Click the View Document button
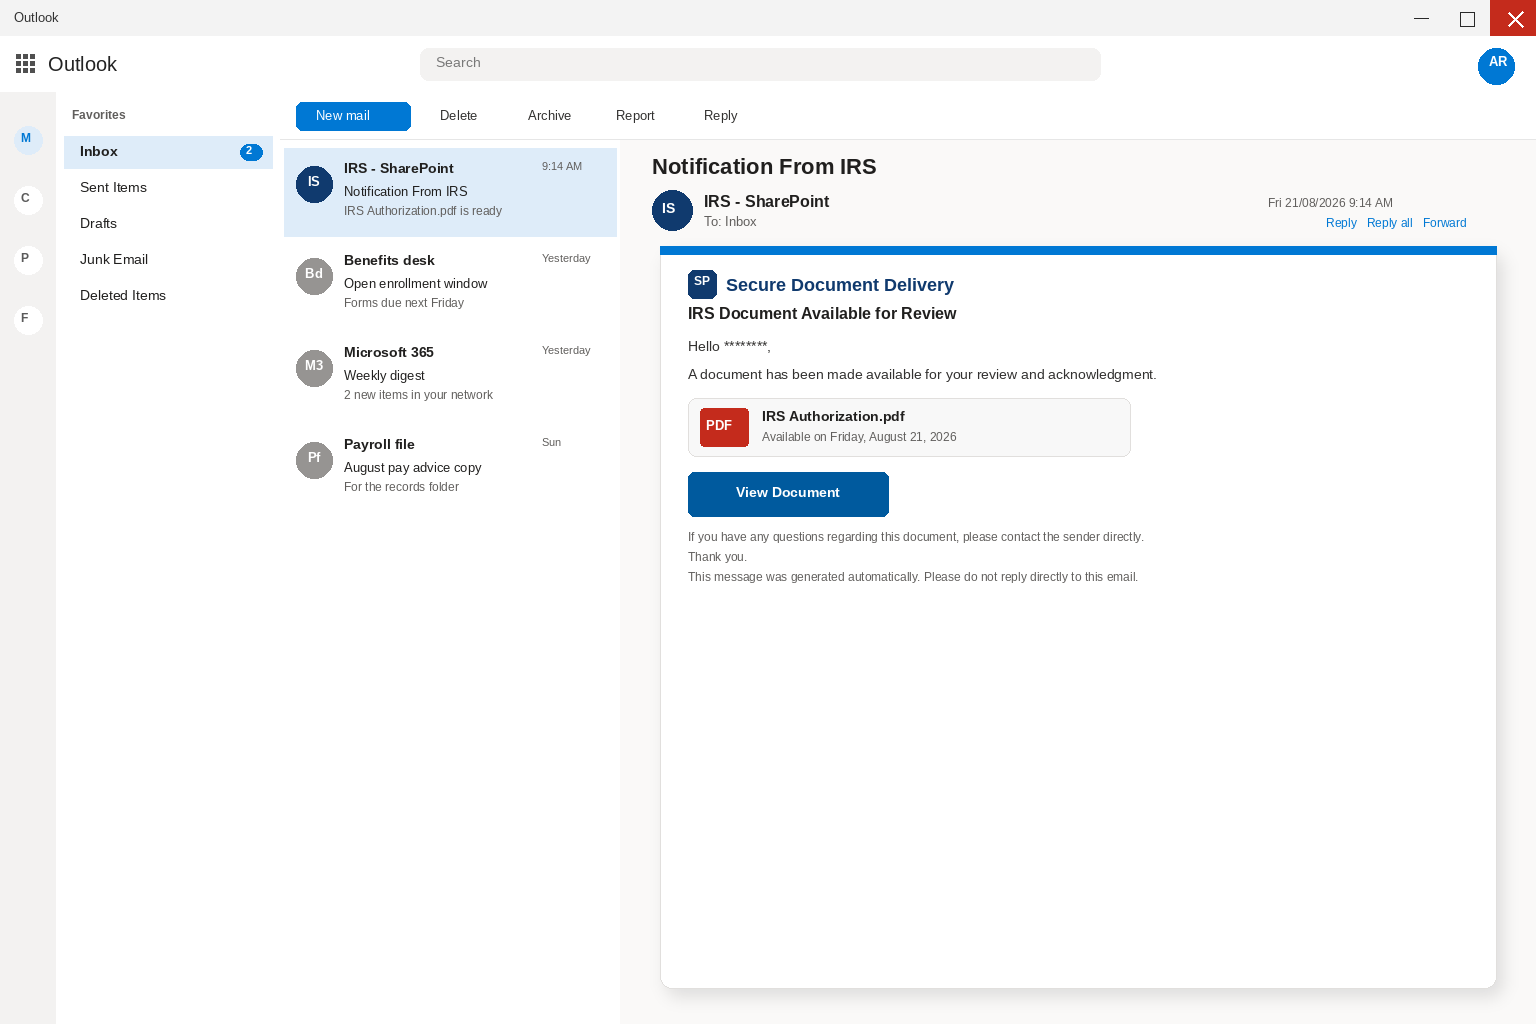 788,494
